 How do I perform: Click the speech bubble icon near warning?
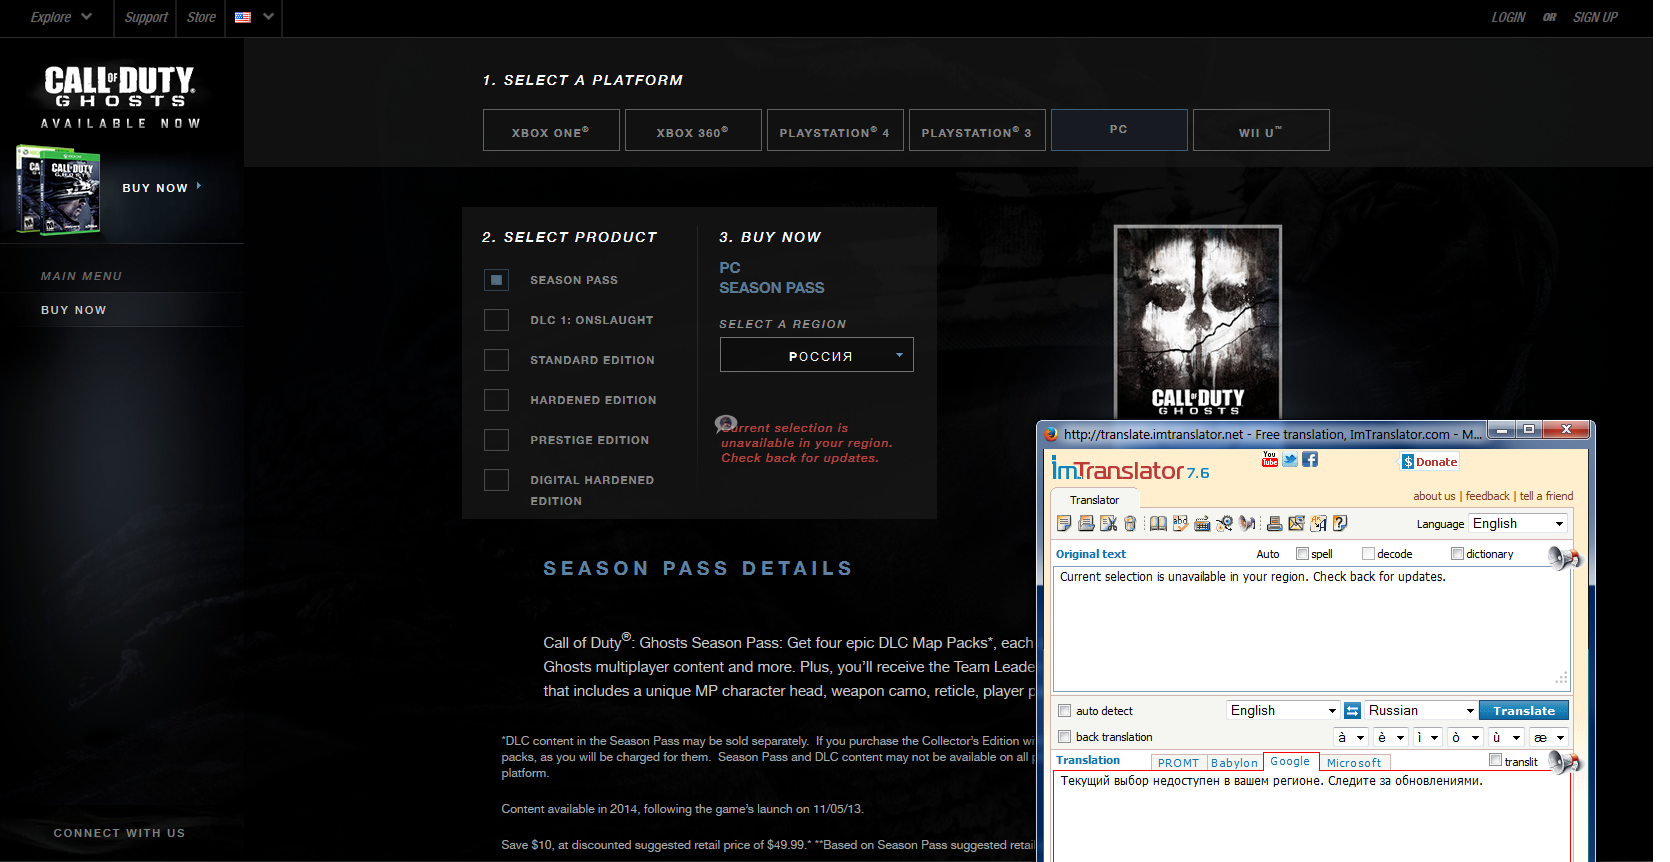point(727,424)
